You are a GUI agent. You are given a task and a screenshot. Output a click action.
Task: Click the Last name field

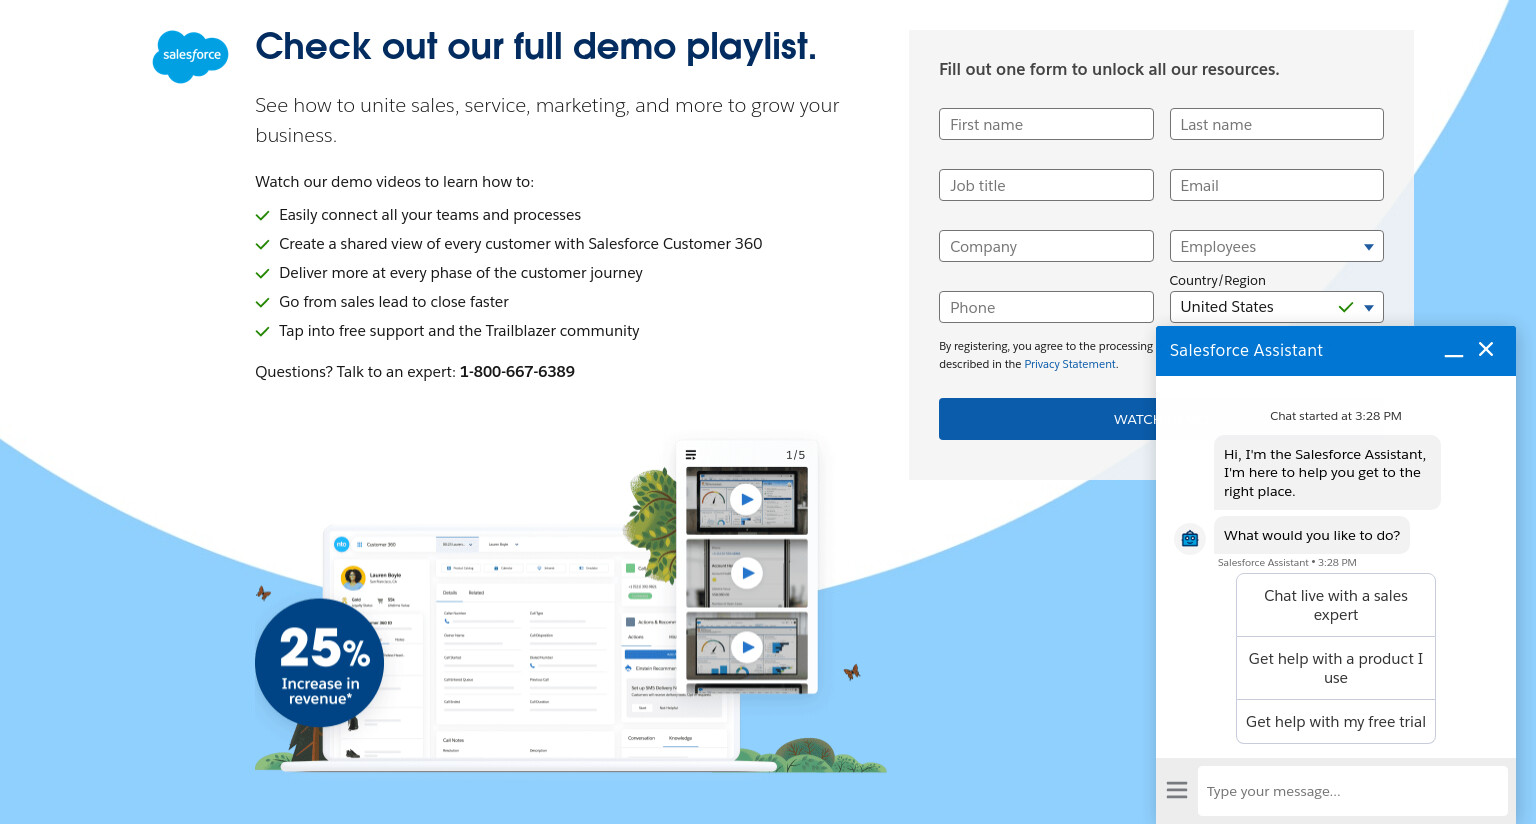1276,124
